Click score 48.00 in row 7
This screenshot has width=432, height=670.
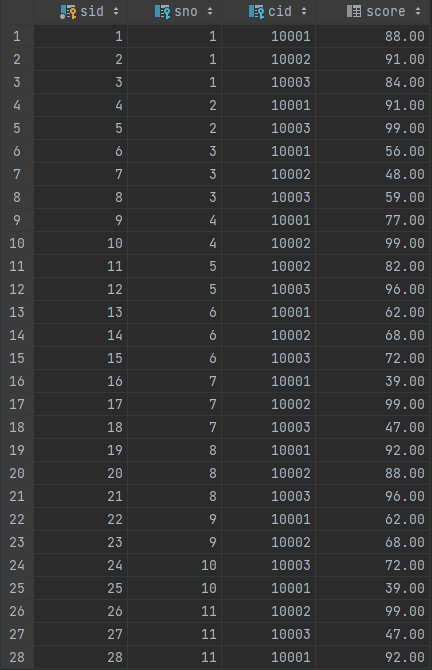point(373,174)
